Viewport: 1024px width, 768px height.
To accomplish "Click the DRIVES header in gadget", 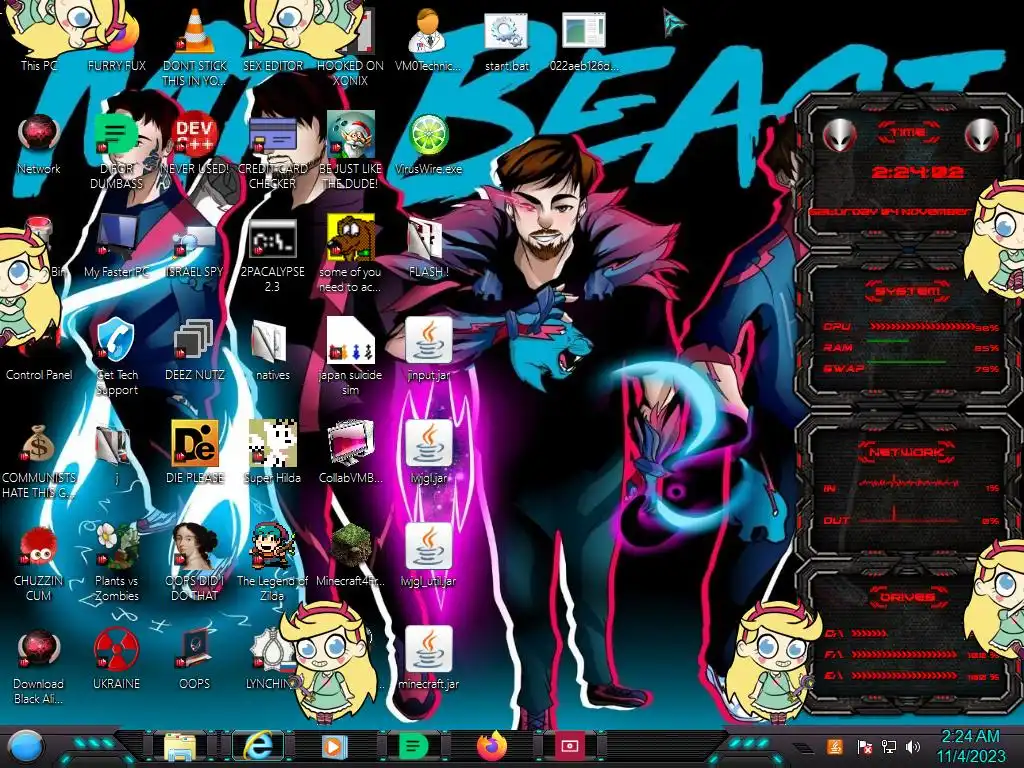I will tap(908, 597).
